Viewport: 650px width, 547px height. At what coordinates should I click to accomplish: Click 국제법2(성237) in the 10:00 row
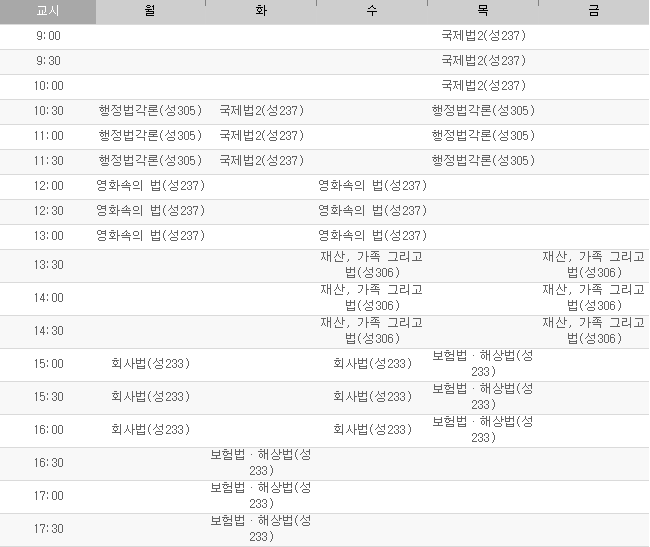click(x=483, y=85)
